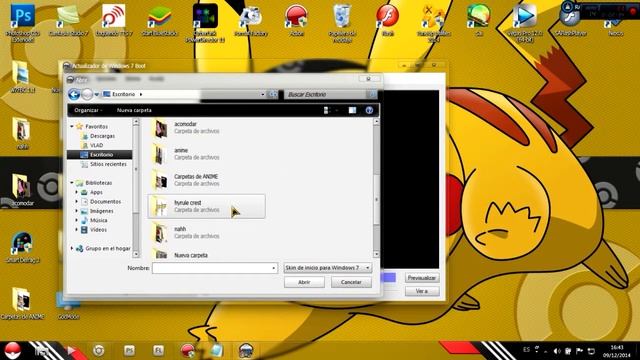Select the Carpetas de ANIME folder in list

click(206, 180)
